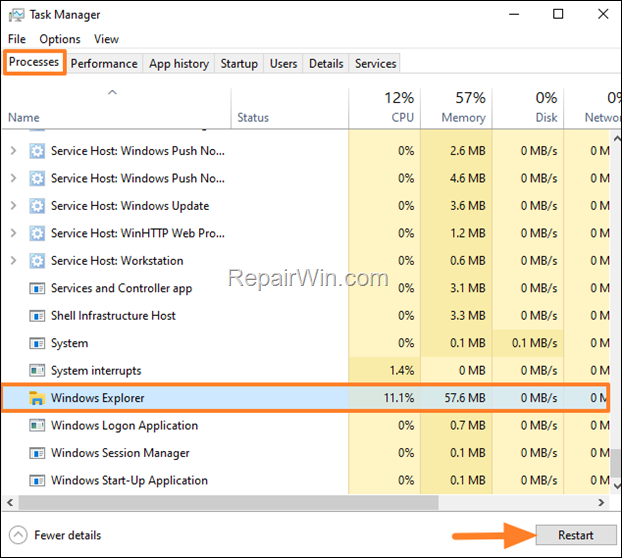Switch to the Startup tab
The width and height of the screenshot is (622, 558).
[239, 63]
